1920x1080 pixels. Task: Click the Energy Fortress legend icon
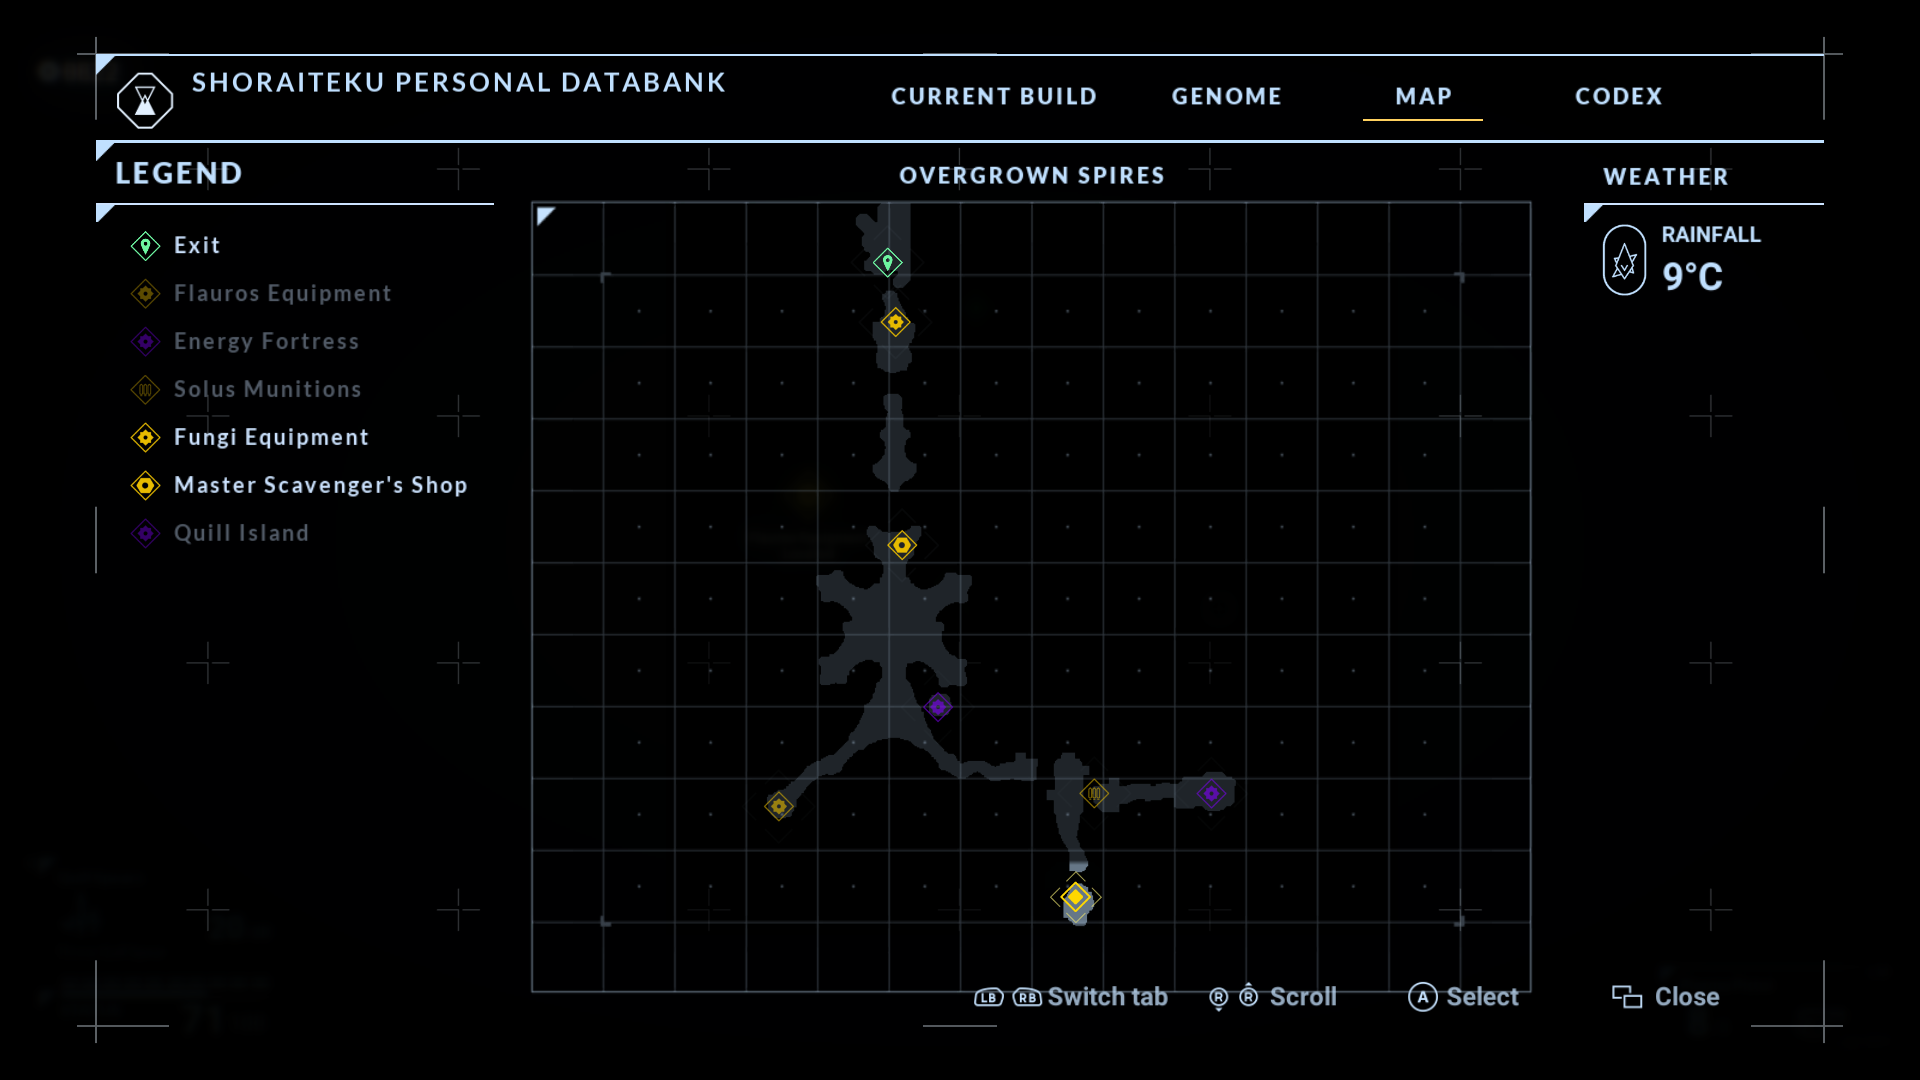pyautogui.click(x=146, y=341)
